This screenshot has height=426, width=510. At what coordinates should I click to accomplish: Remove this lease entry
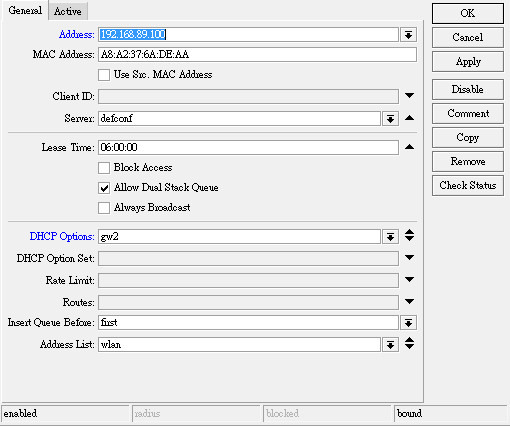pos(468,161)
